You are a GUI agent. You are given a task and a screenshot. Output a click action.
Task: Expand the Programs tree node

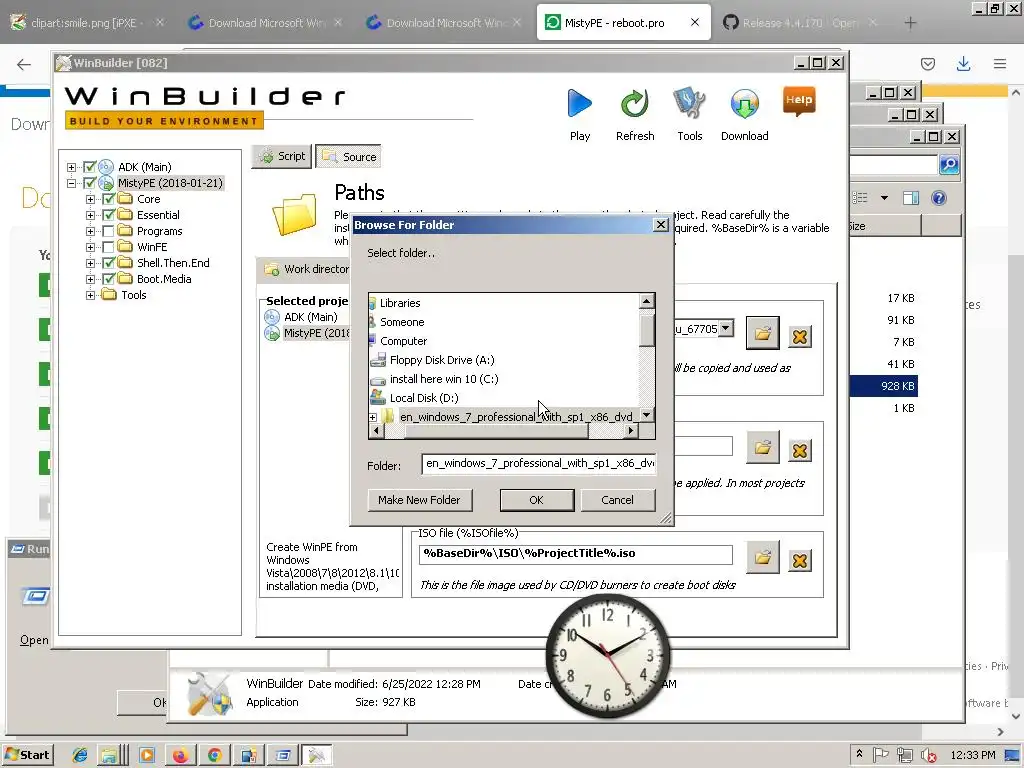point(90,231)
